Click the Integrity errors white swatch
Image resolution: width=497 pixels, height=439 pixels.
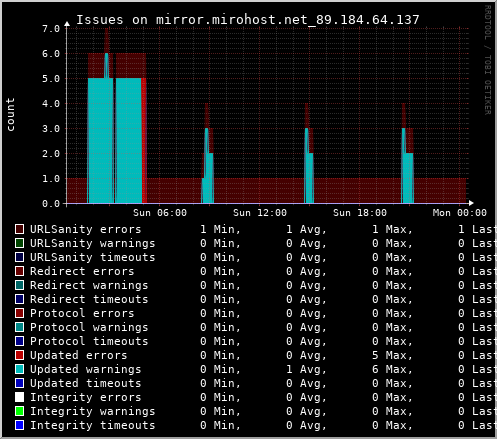click(19, 397)
